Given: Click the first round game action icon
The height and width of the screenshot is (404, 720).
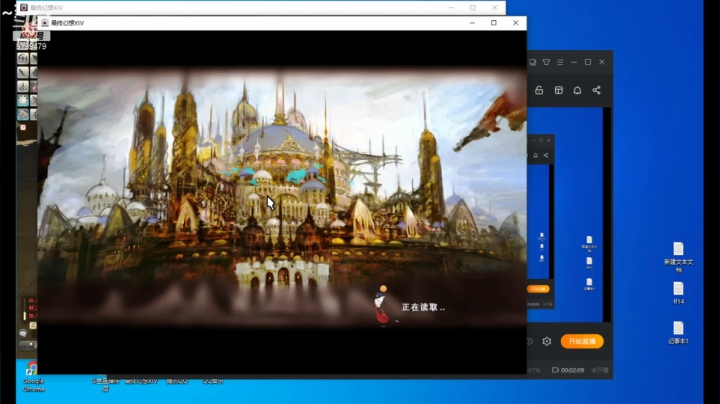Looking at the screenshot, I should [22, 58].
